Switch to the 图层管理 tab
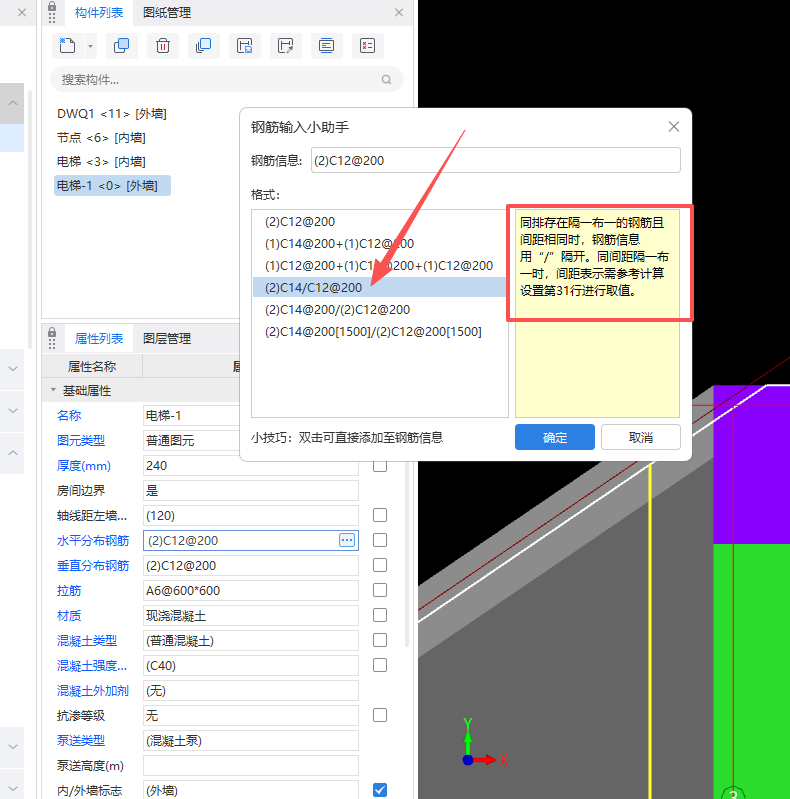Screen dimensions: 790x799 point(167,339)
